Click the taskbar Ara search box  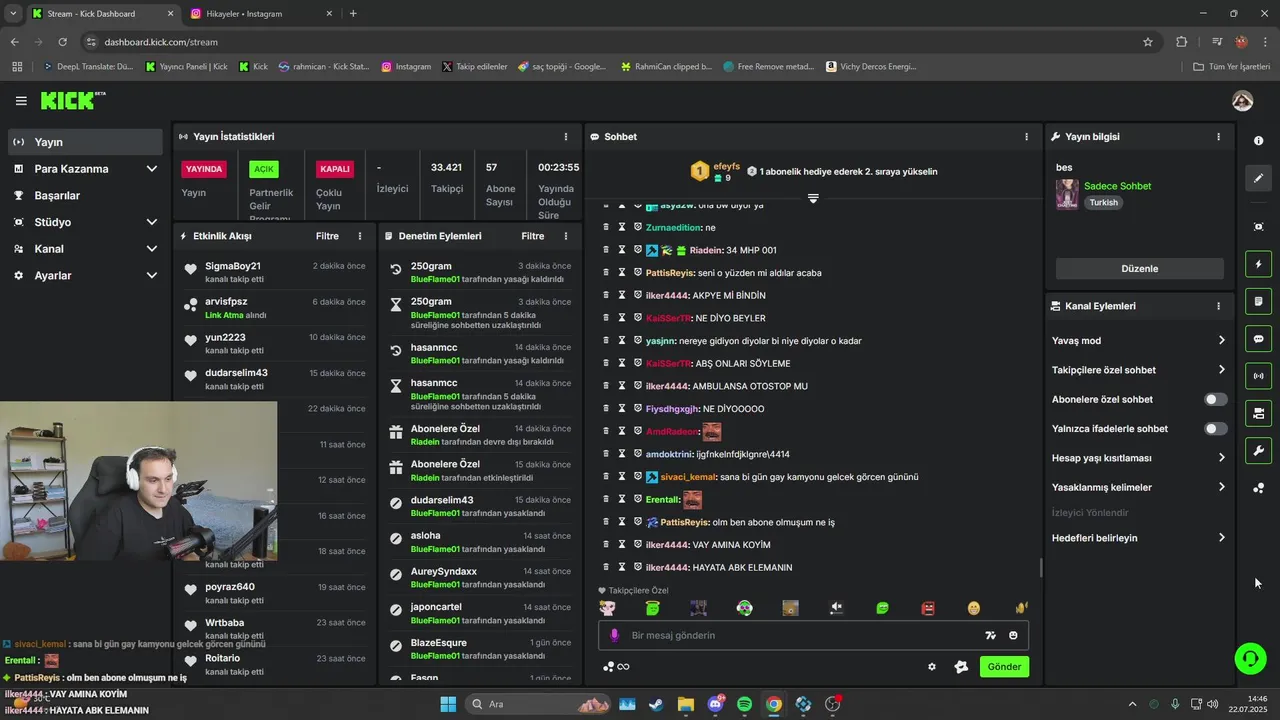point(538,704)
